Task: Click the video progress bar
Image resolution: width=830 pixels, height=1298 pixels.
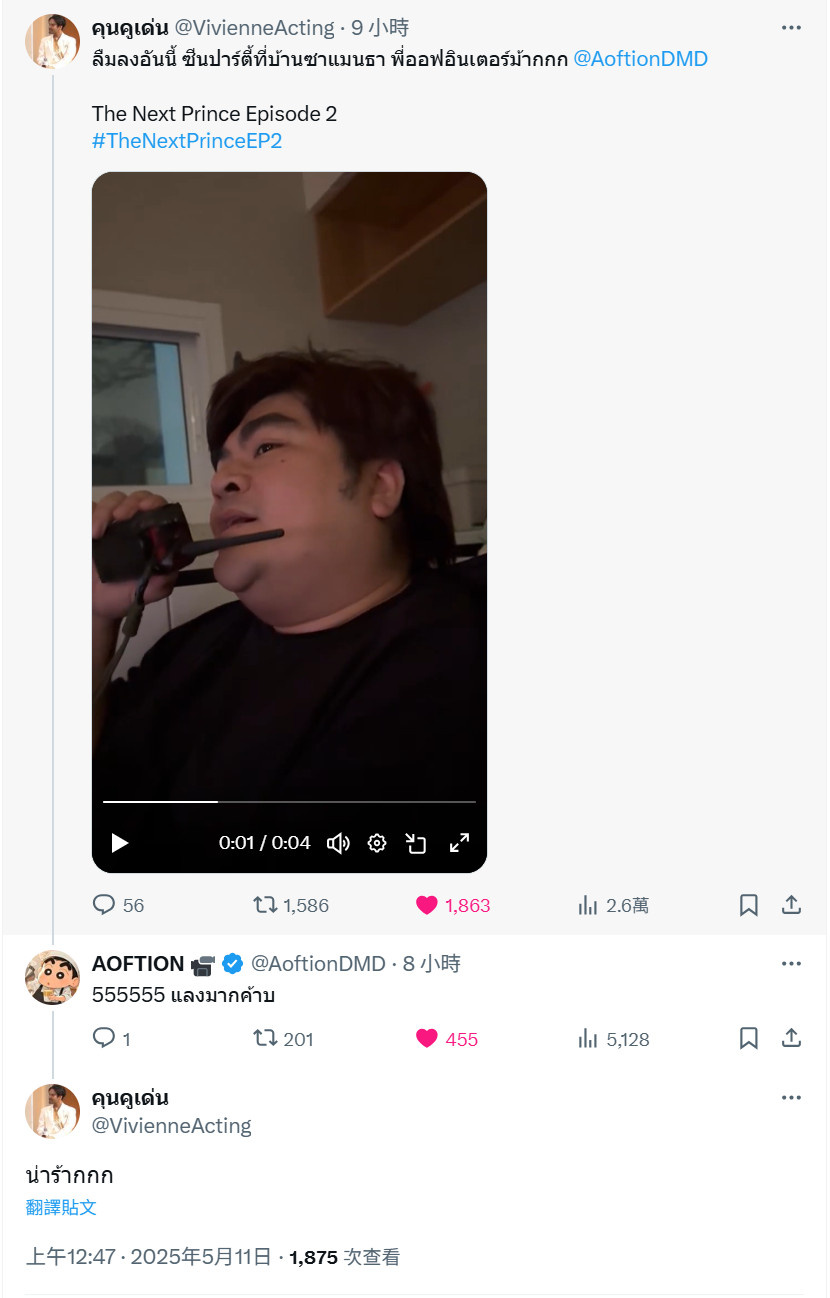Action: [x=289, y=802]
